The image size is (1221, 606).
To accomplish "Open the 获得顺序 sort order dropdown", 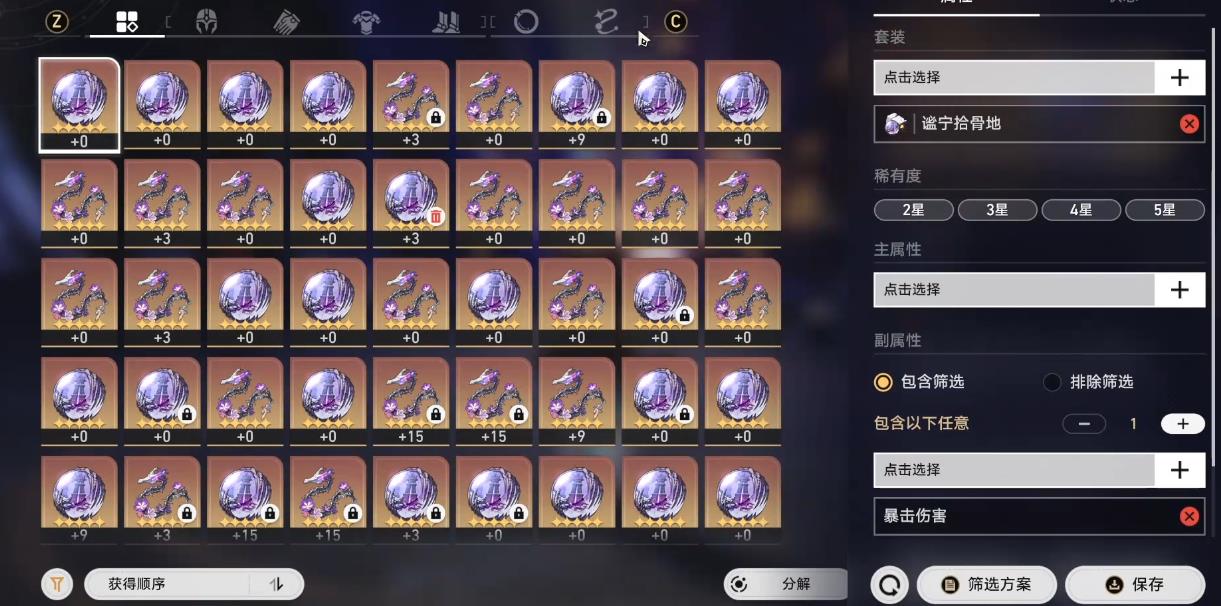I will tap(194, 584).
